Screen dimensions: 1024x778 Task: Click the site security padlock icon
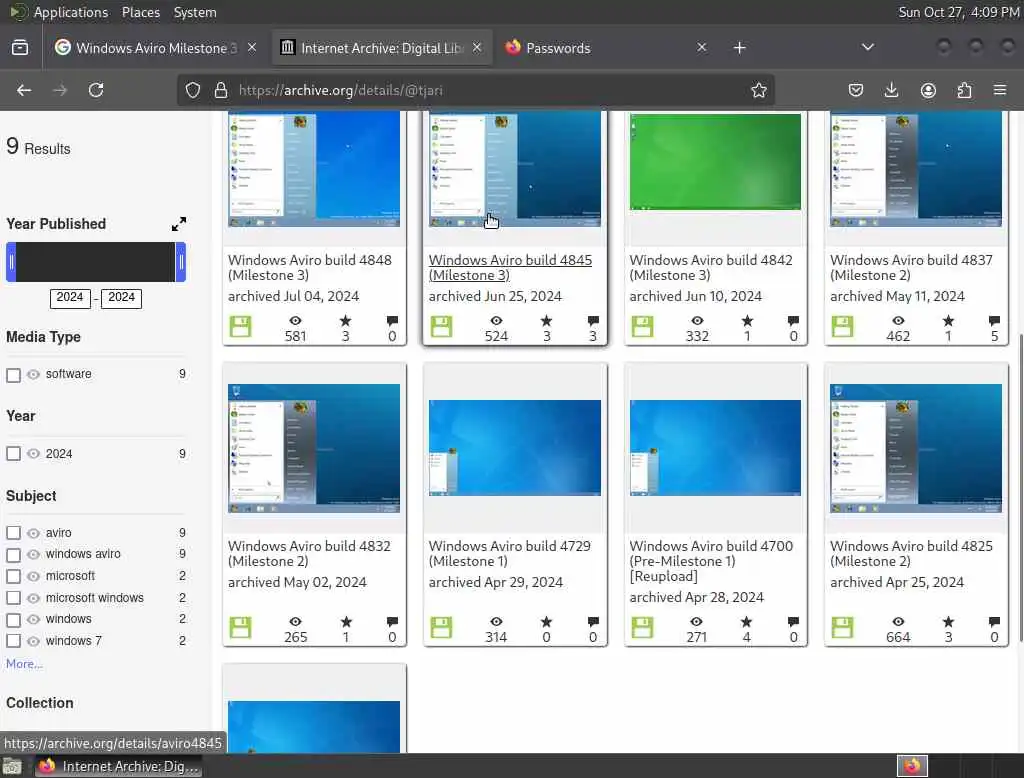pyautogui.click(x=221, y=90)
